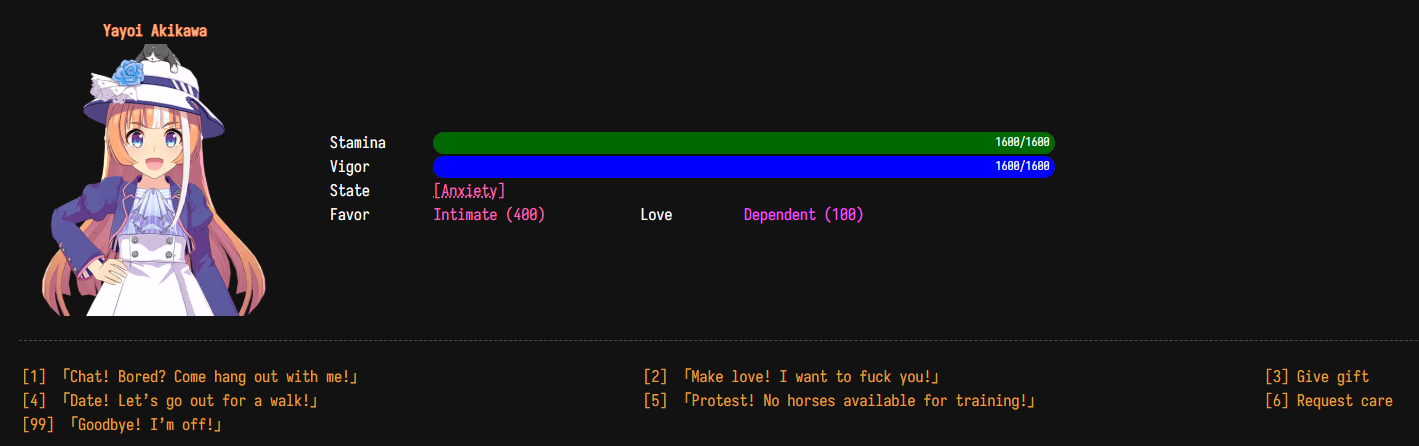The width and height of the screenshot is (1419, 446).
Task: Pick option 3 Give gift
Action: 1317,377
